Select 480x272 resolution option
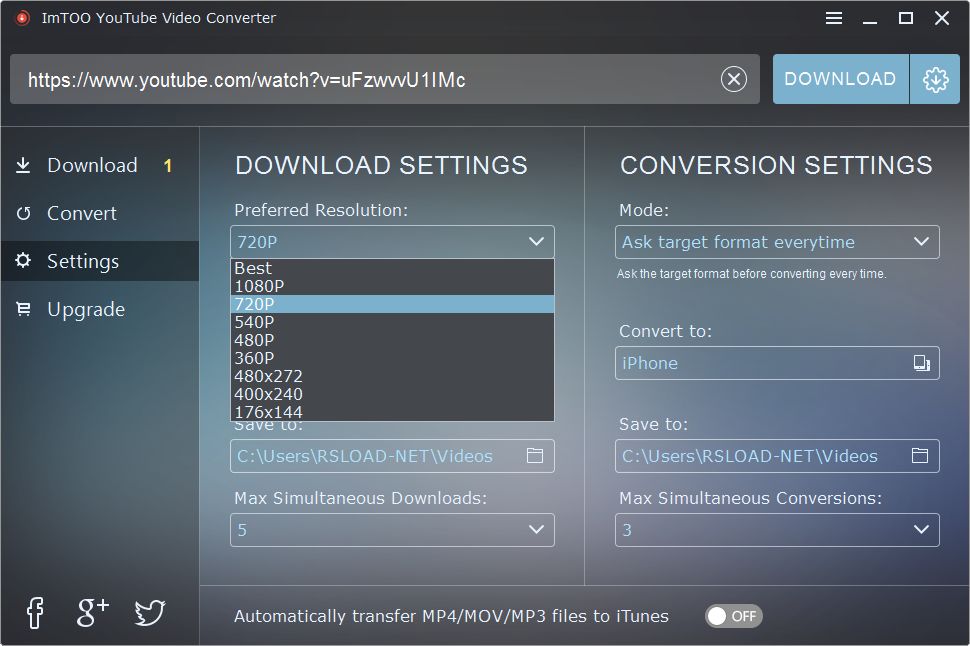The image size is (970, 646). tap(392, 376)
